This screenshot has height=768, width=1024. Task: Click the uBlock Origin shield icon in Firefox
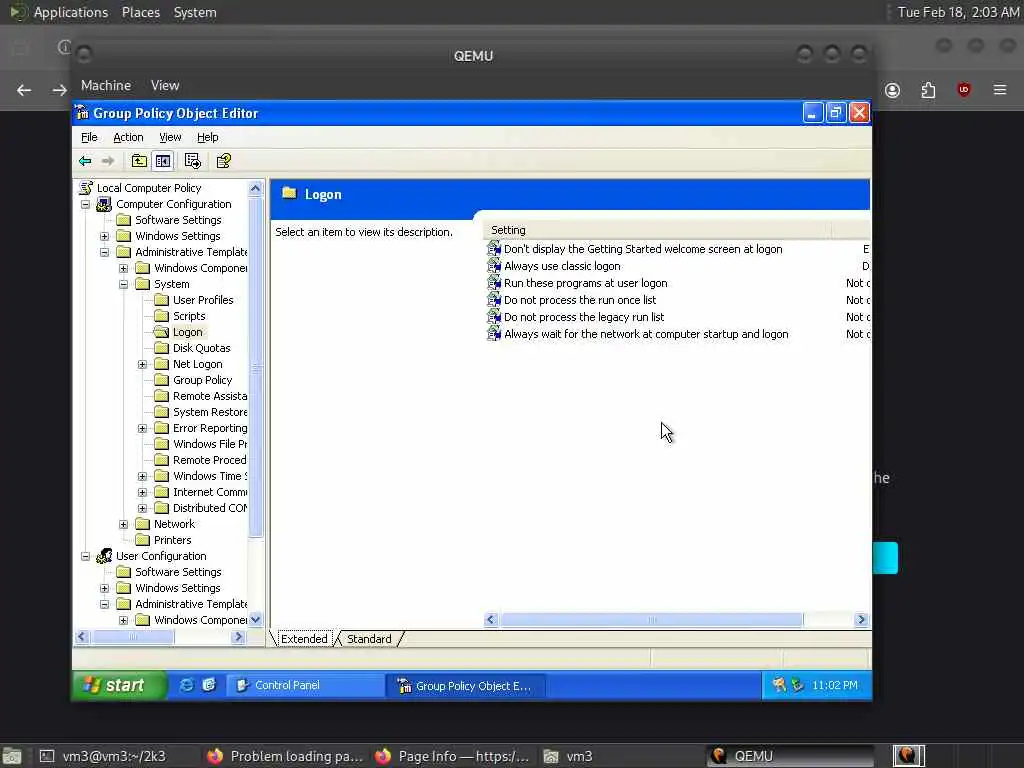pyautogui.click(x=963, y=90)
